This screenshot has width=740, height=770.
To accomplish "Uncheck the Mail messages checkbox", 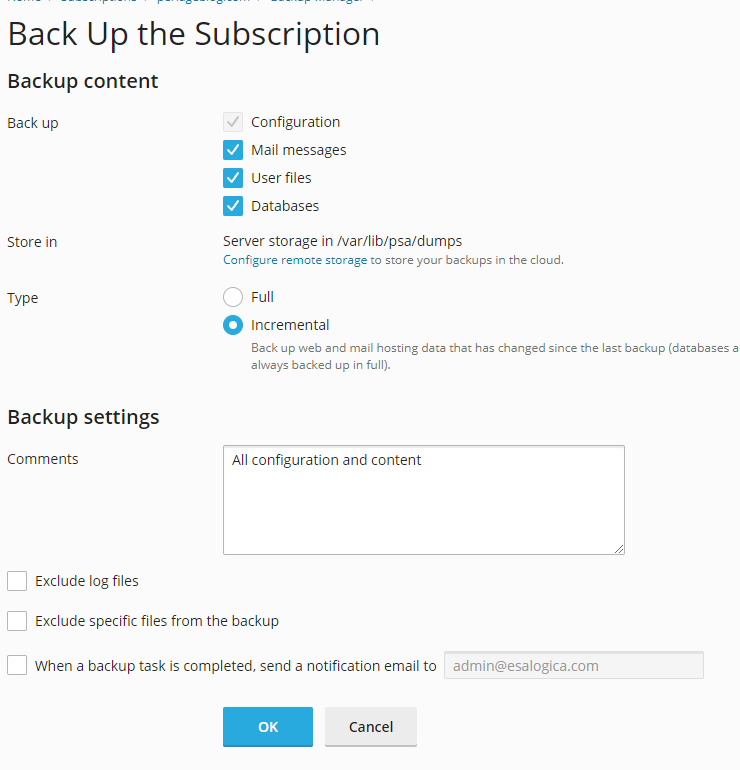I will pyautogui.click(x=233, y=150).
